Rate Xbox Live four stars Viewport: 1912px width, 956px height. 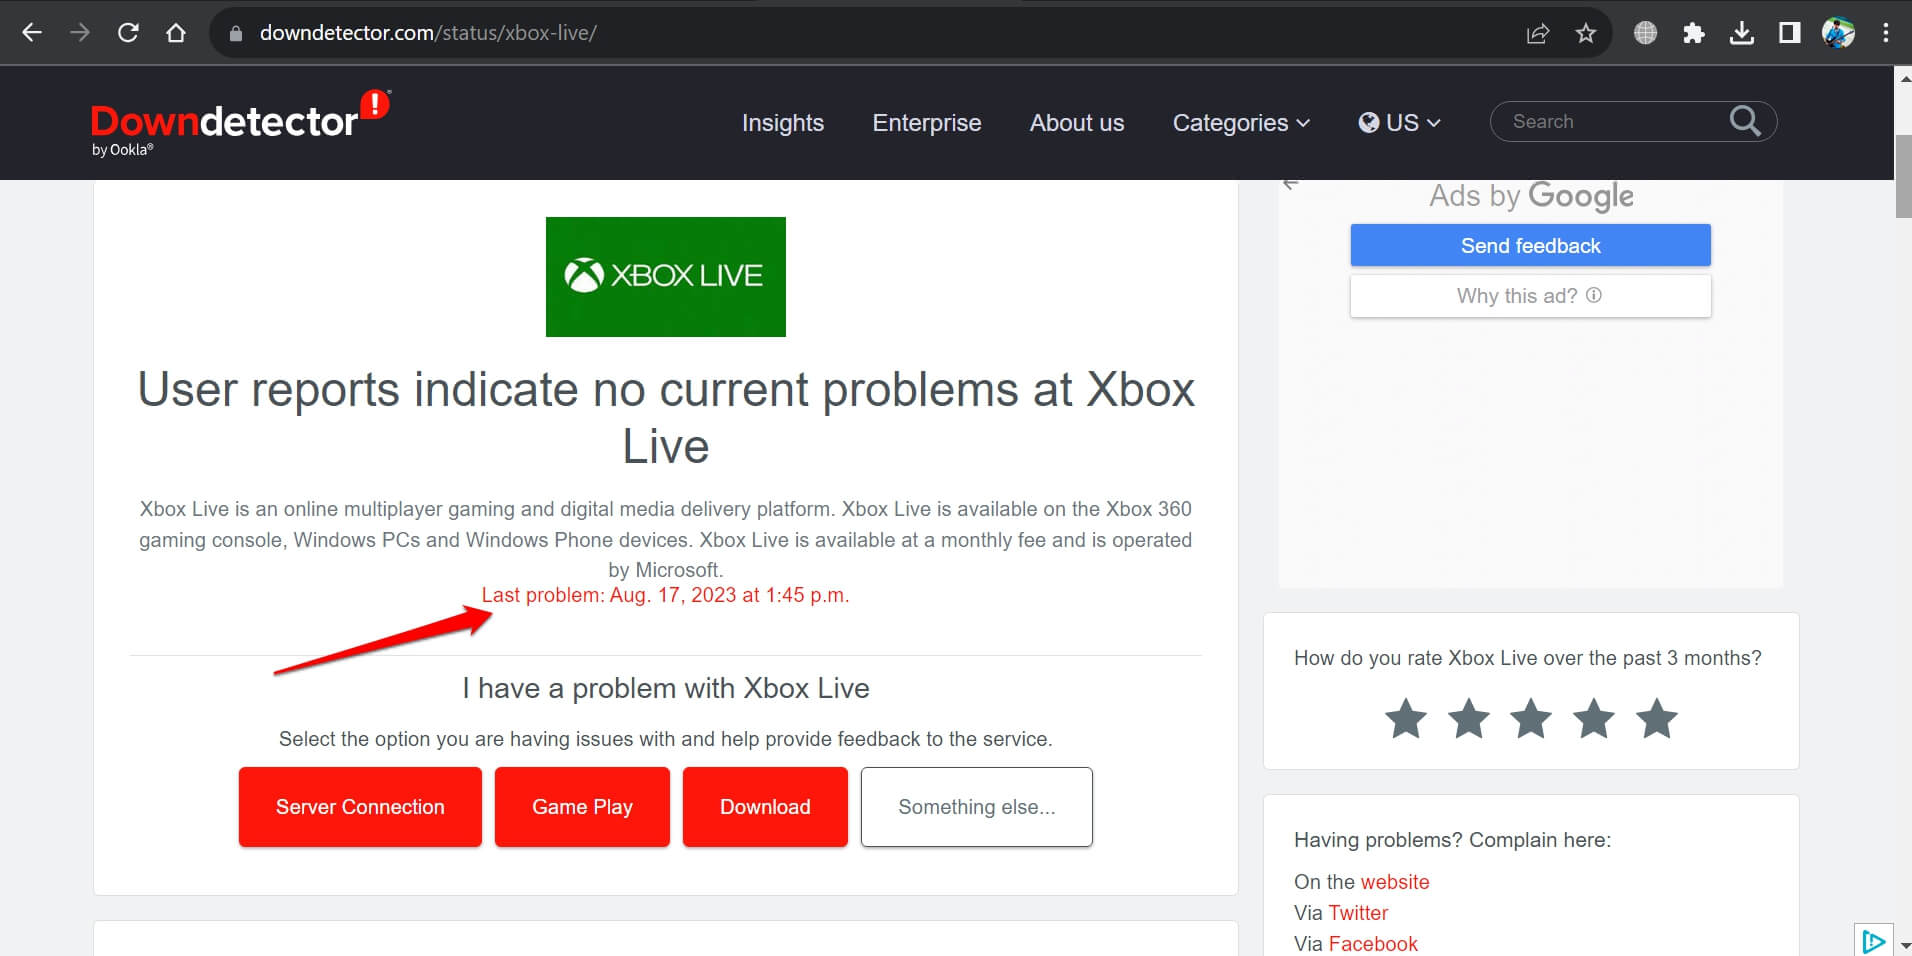click(1594, 719)
